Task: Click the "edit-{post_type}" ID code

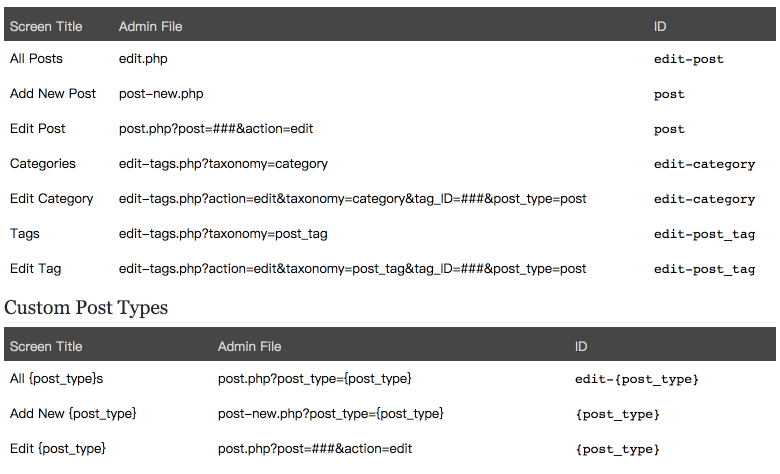Action: coord(636,380)
